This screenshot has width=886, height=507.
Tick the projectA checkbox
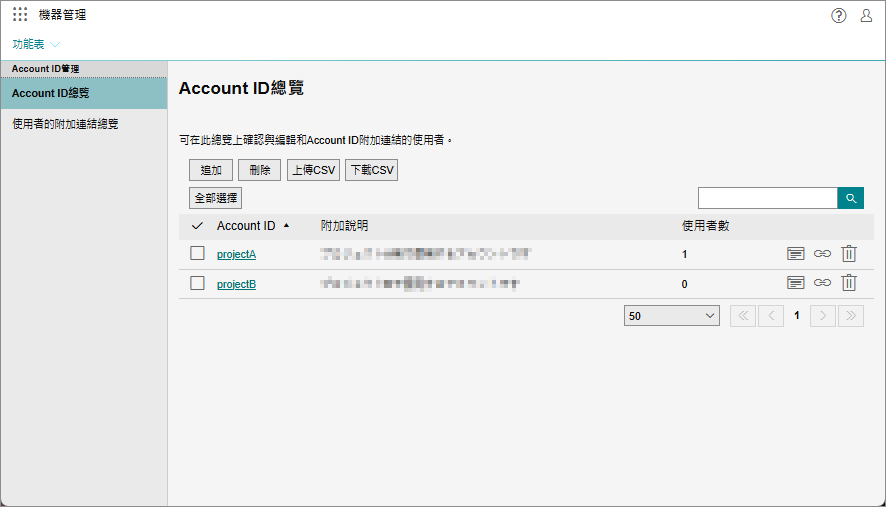tap(197, 254)
